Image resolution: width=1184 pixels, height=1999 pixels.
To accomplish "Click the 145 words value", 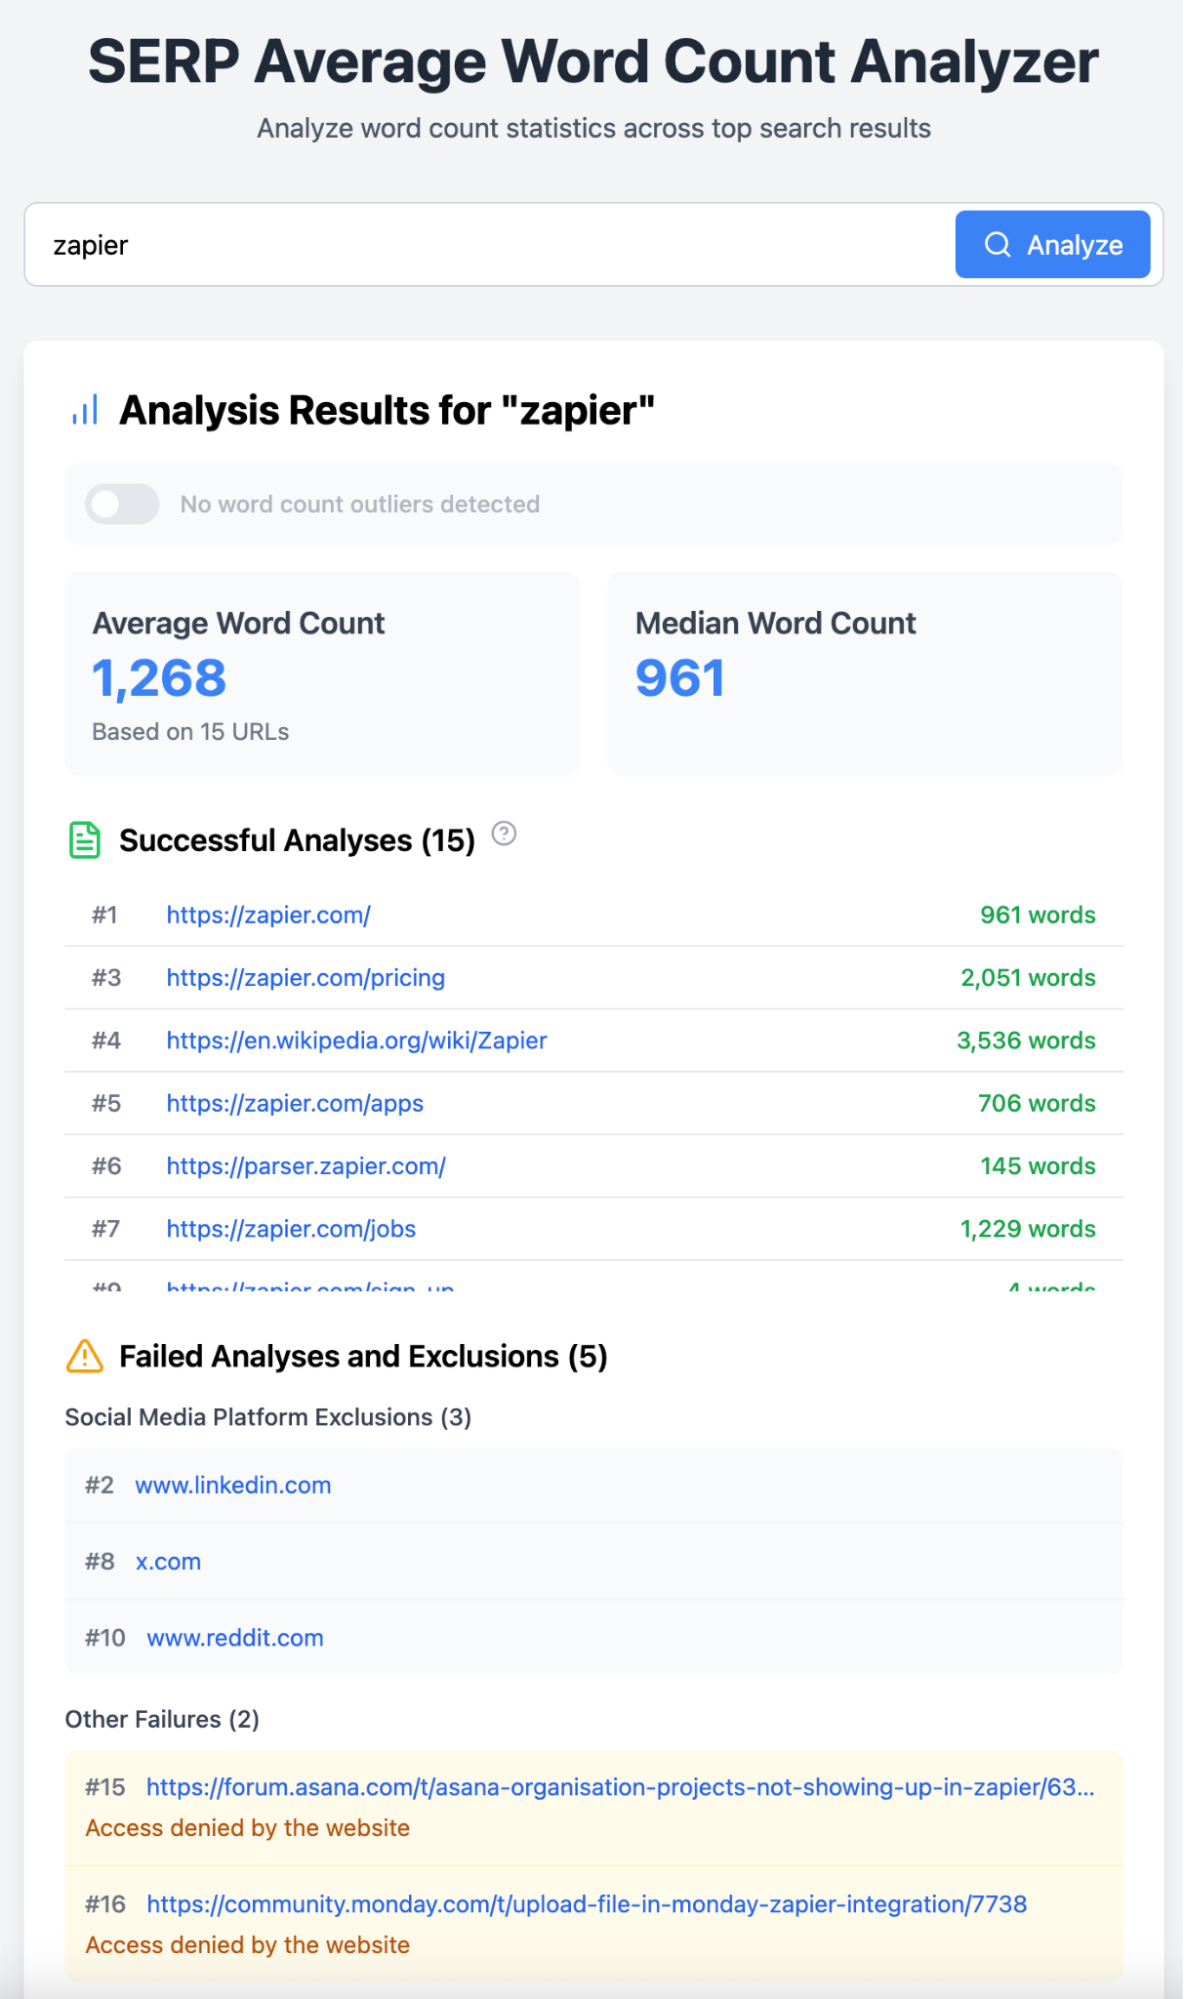I will tap(1037, 1166).
